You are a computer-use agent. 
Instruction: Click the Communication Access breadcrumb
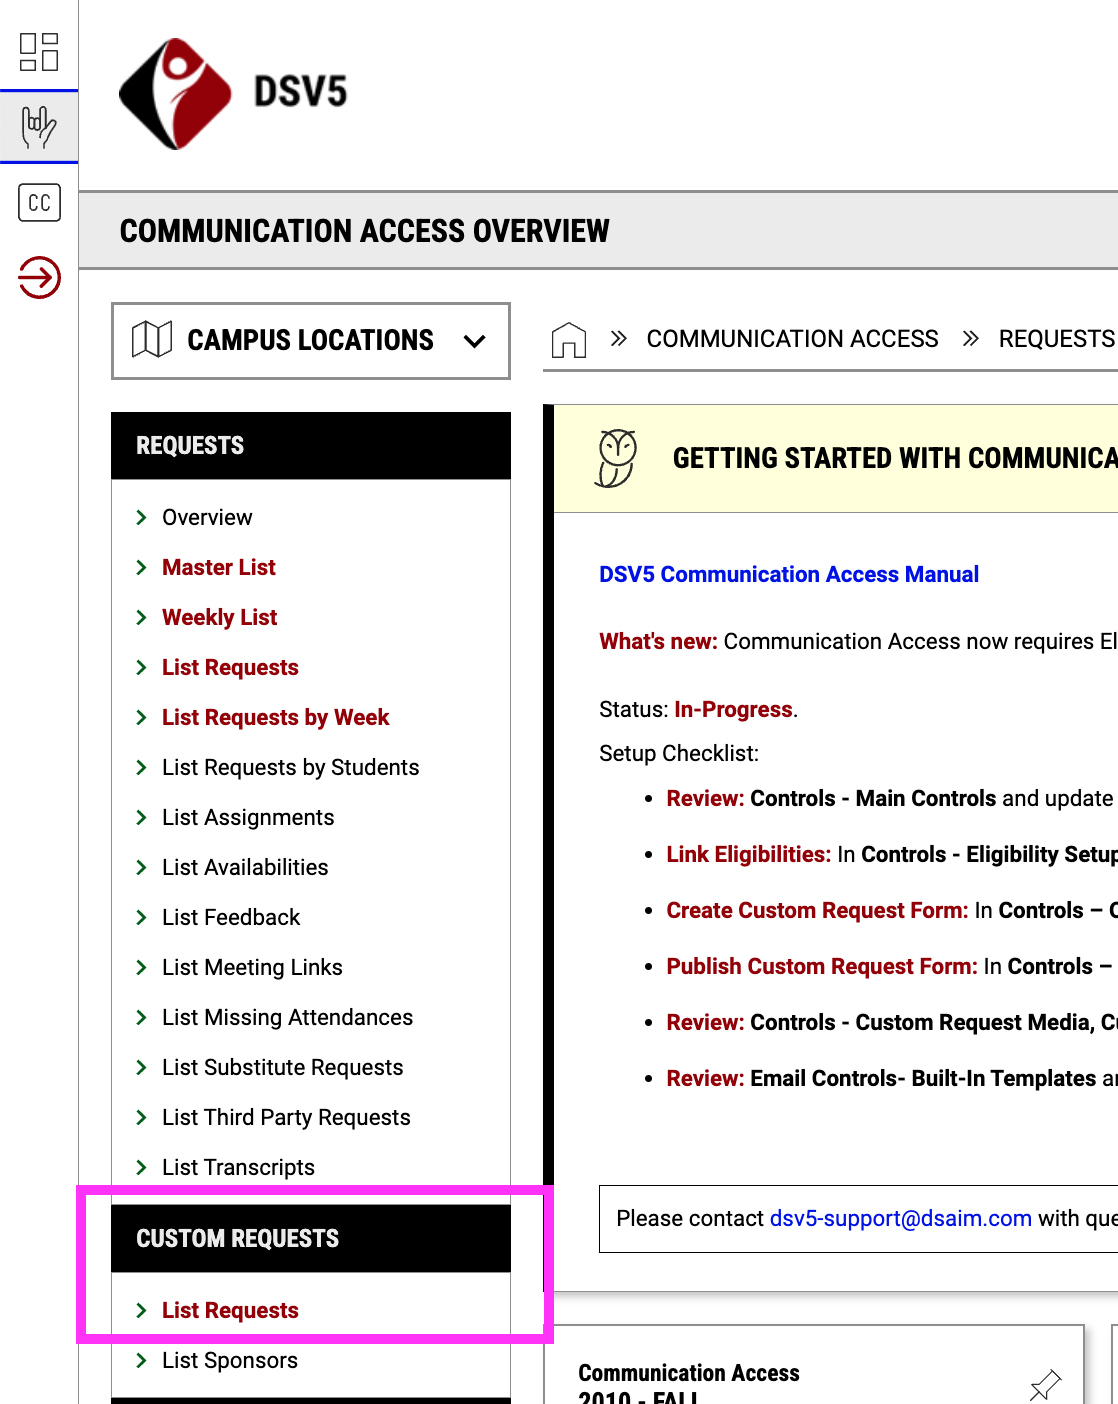[x=792, y=339]
